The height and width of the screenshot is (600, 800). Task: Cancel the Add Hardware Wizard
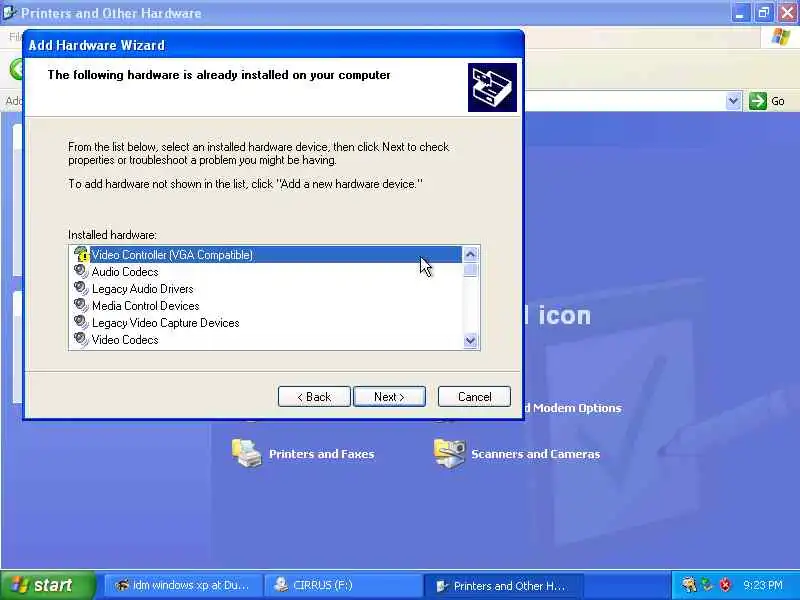474,396
